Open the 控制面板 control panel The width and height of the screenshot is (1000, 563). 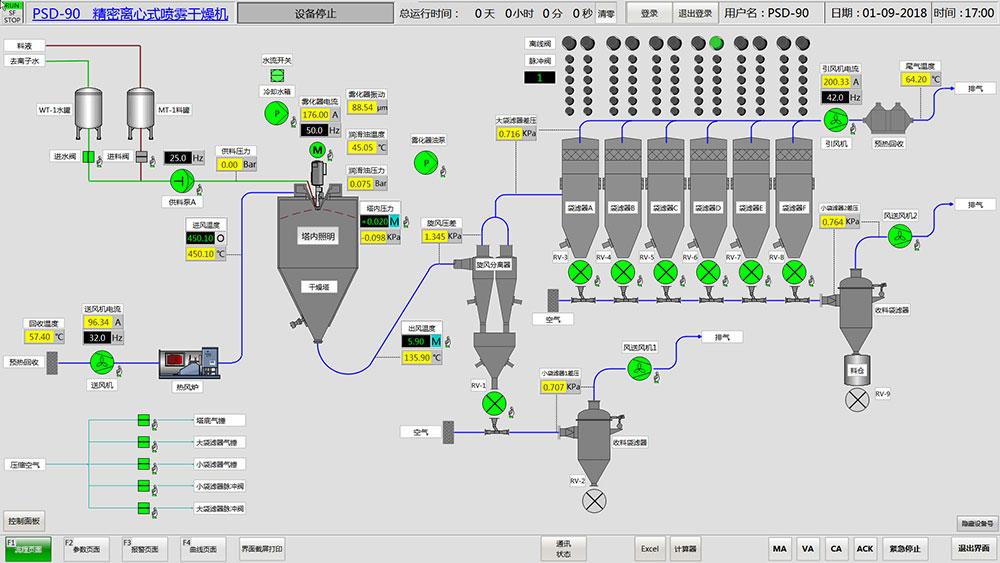pyautogui.click(x=24, y=521)
